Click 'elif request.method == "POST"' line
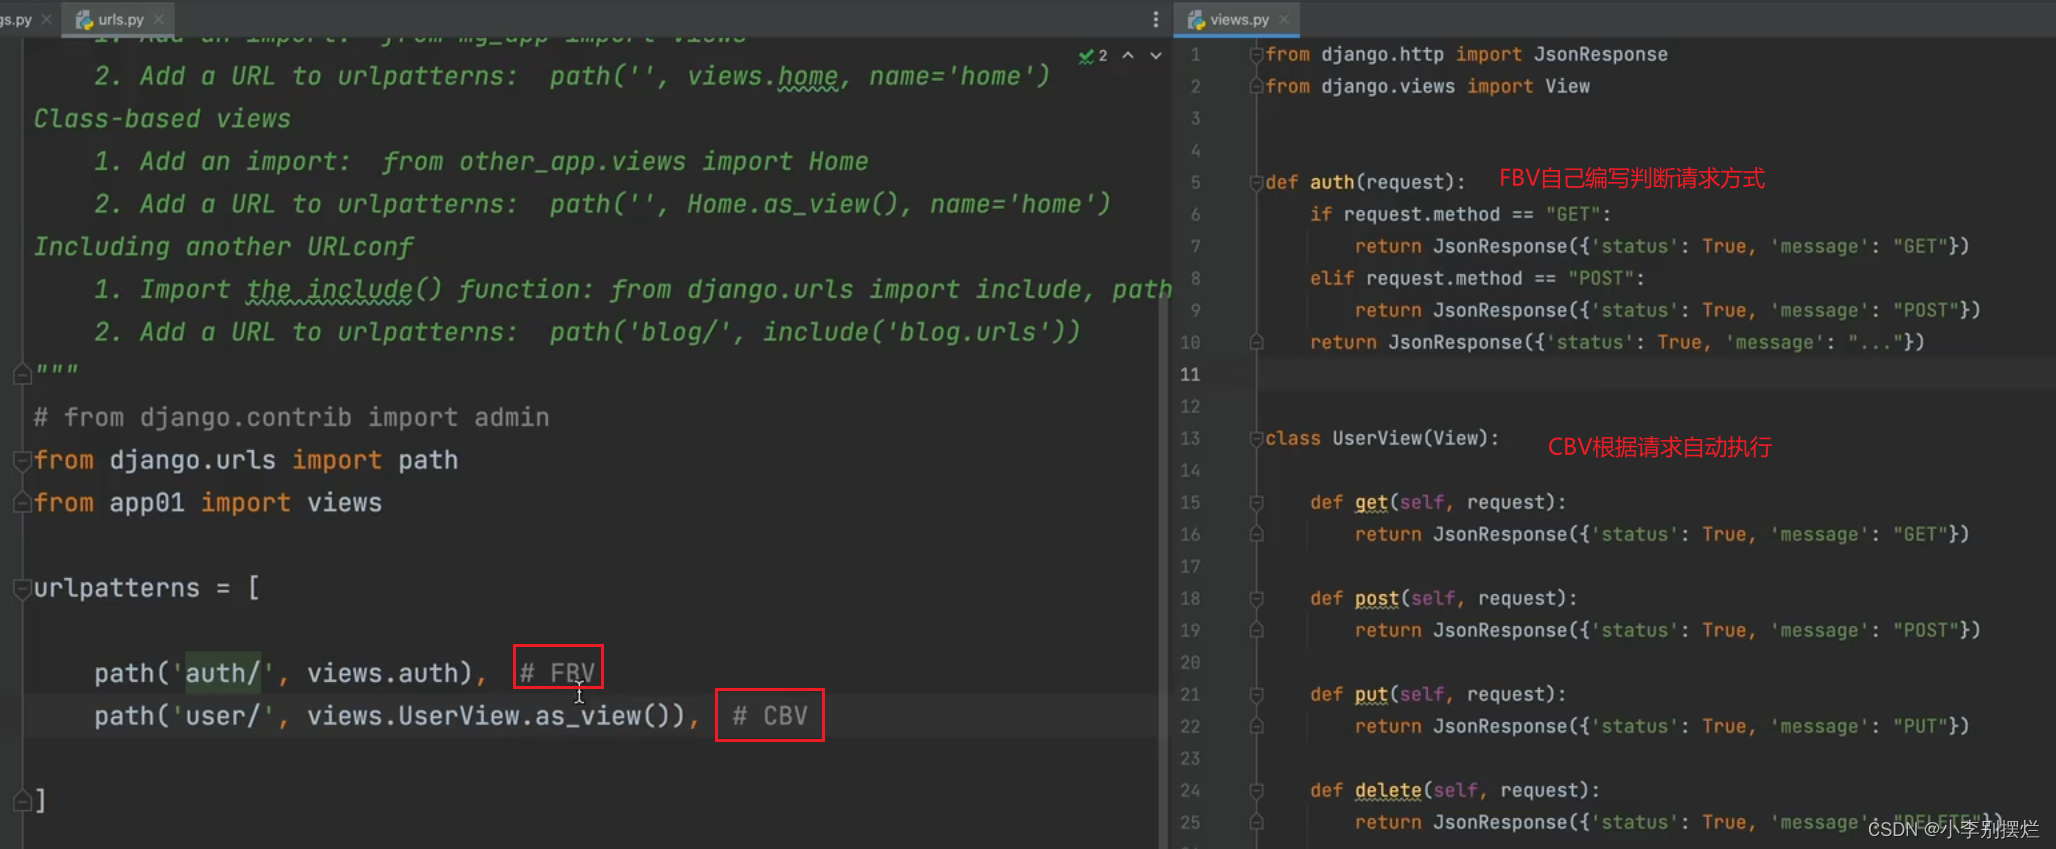2056x849 pixels. (1477, 279)
